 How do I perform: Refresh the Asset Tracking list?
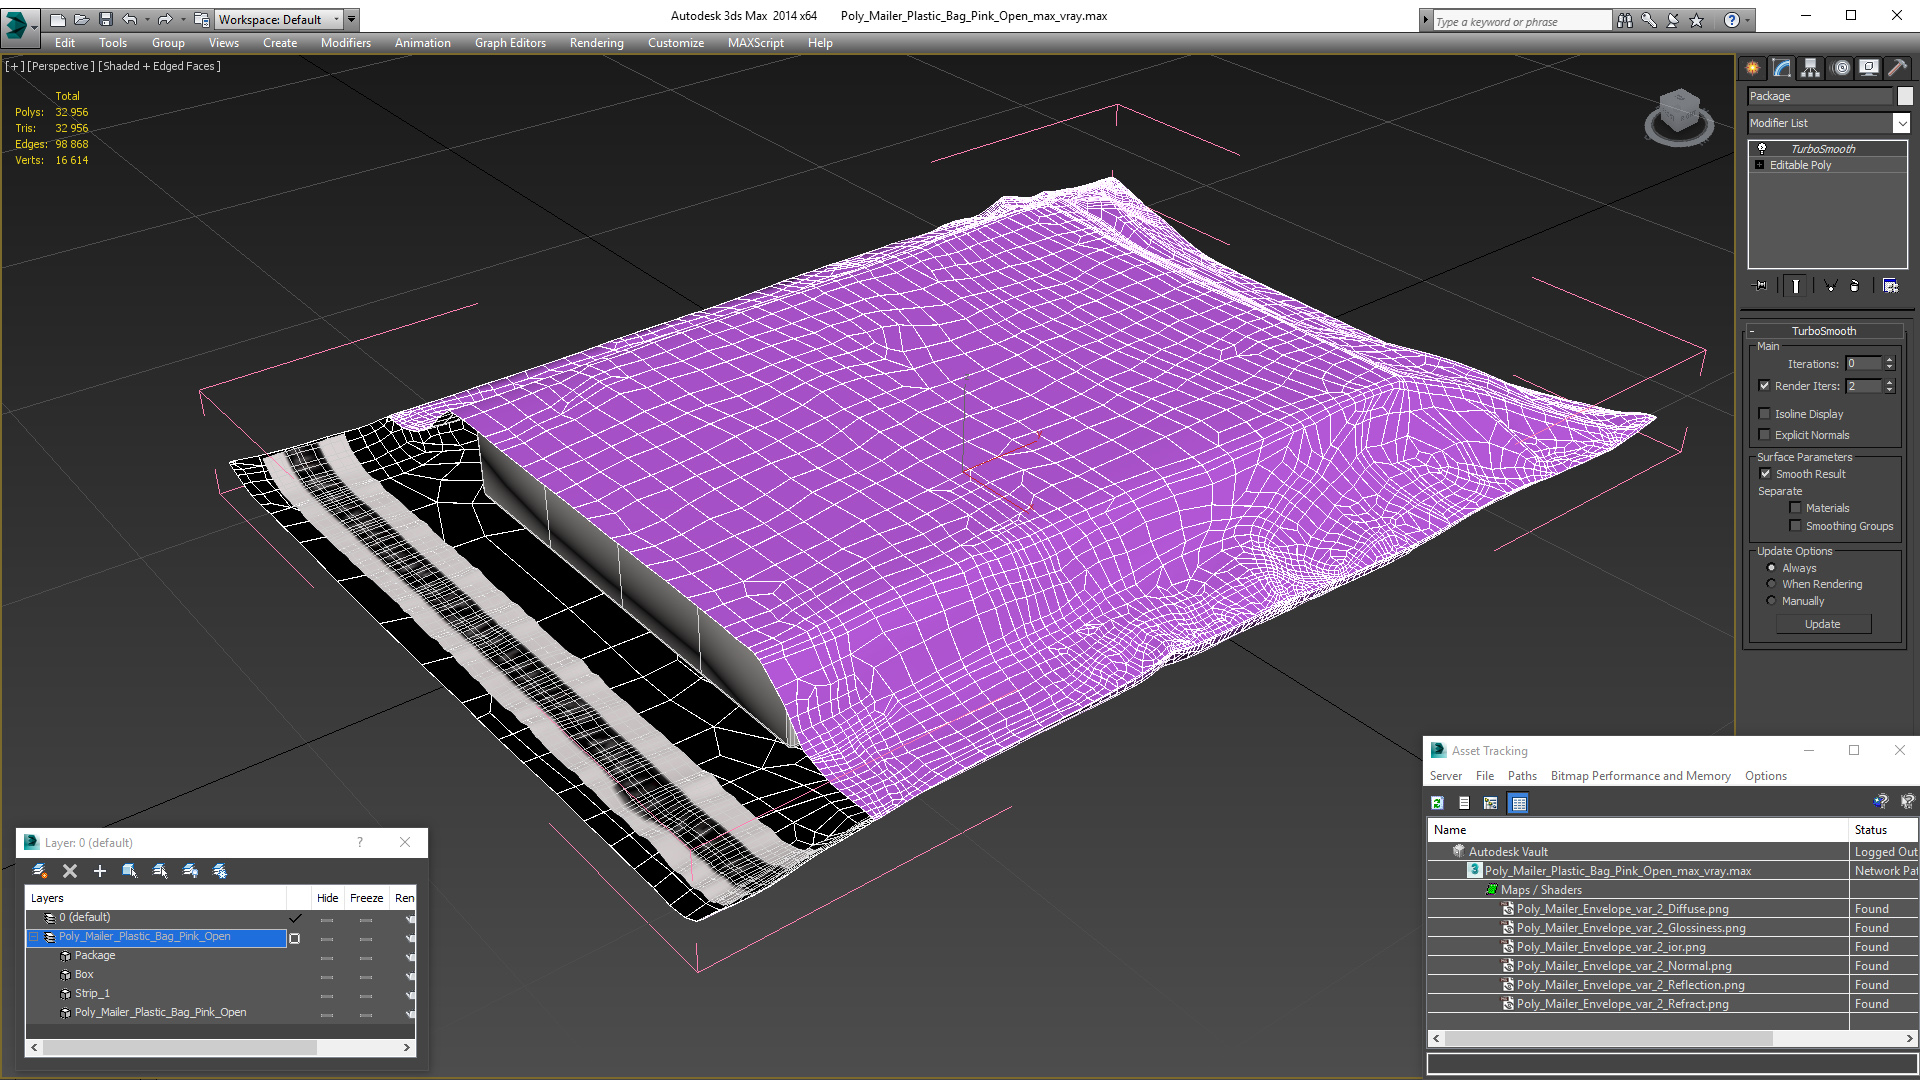(1437, 803)
